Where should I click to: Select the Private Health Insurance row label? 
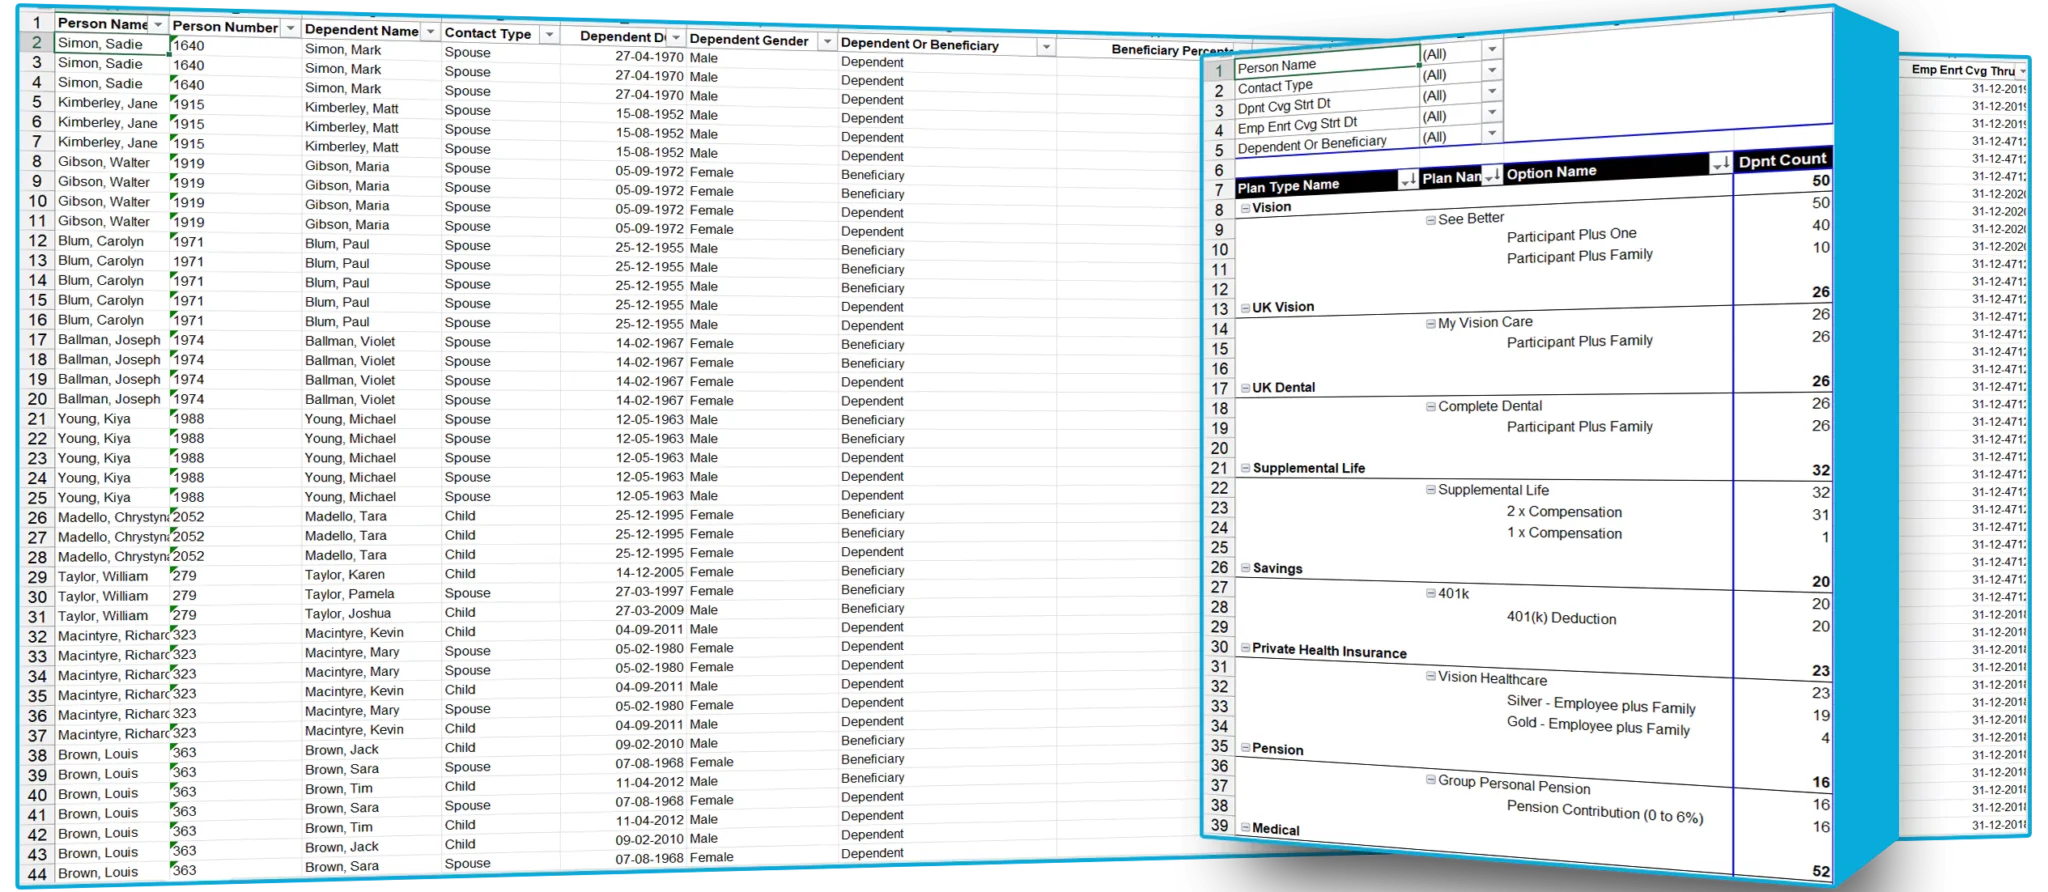pos(1329,651)
